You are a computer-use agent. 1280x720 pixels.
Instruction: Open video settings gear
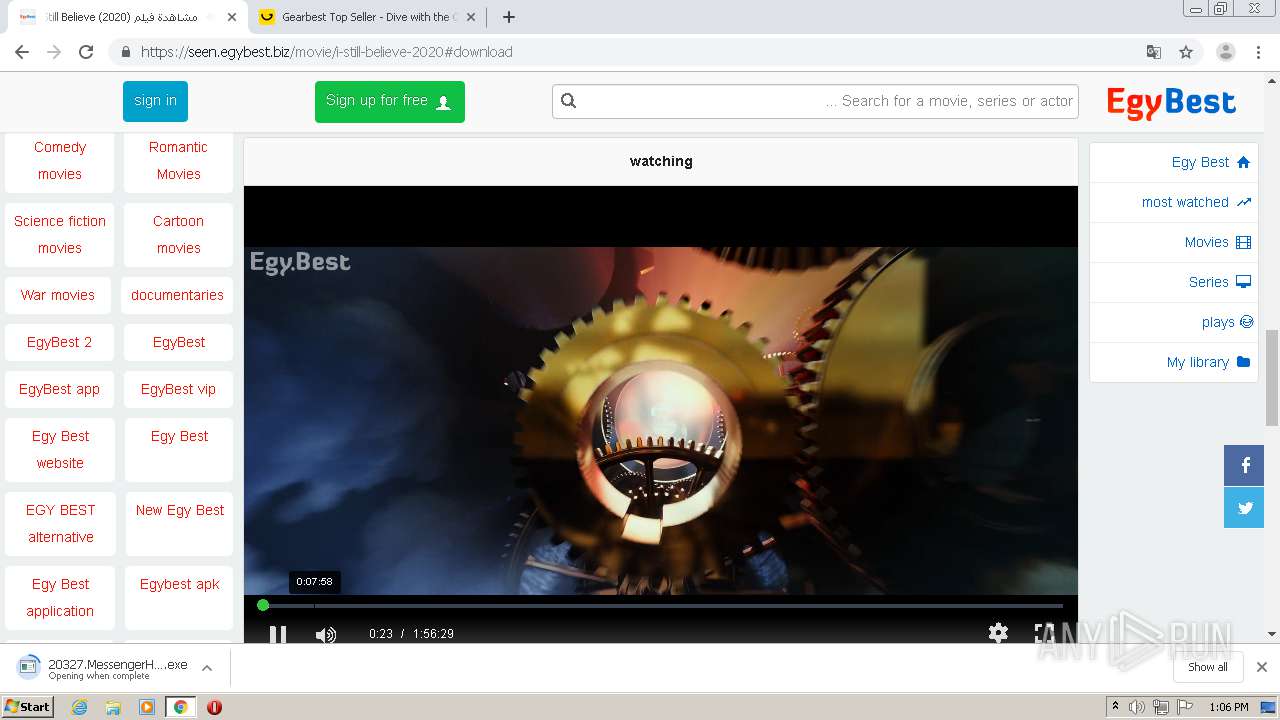pyautogui.click(x=998, y=633)
